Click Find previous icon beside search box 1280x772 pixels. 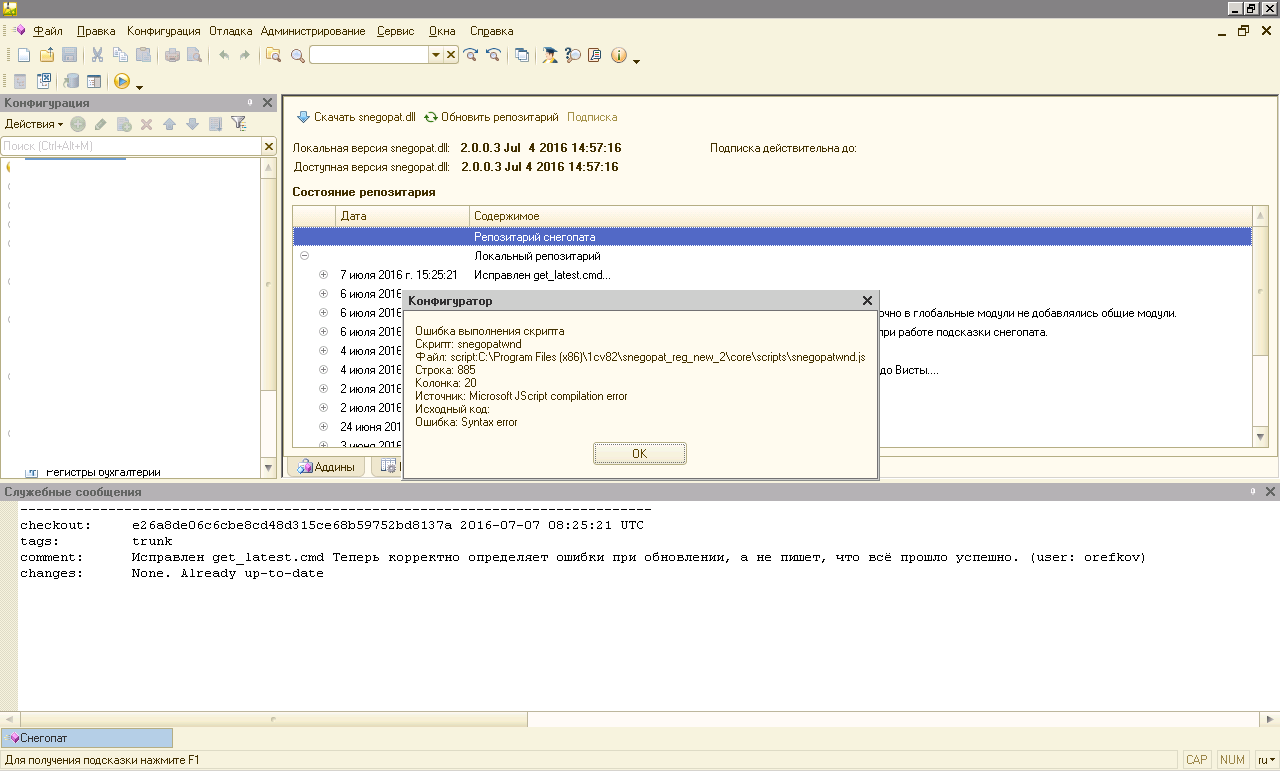coord(492,55)
